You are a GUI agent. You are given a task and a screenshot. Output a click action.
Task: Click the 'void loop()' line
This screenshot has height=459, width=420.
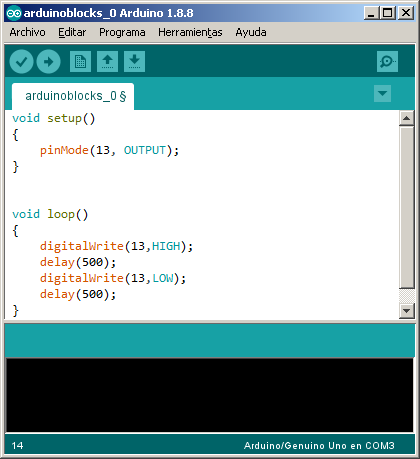pos(50,214)
